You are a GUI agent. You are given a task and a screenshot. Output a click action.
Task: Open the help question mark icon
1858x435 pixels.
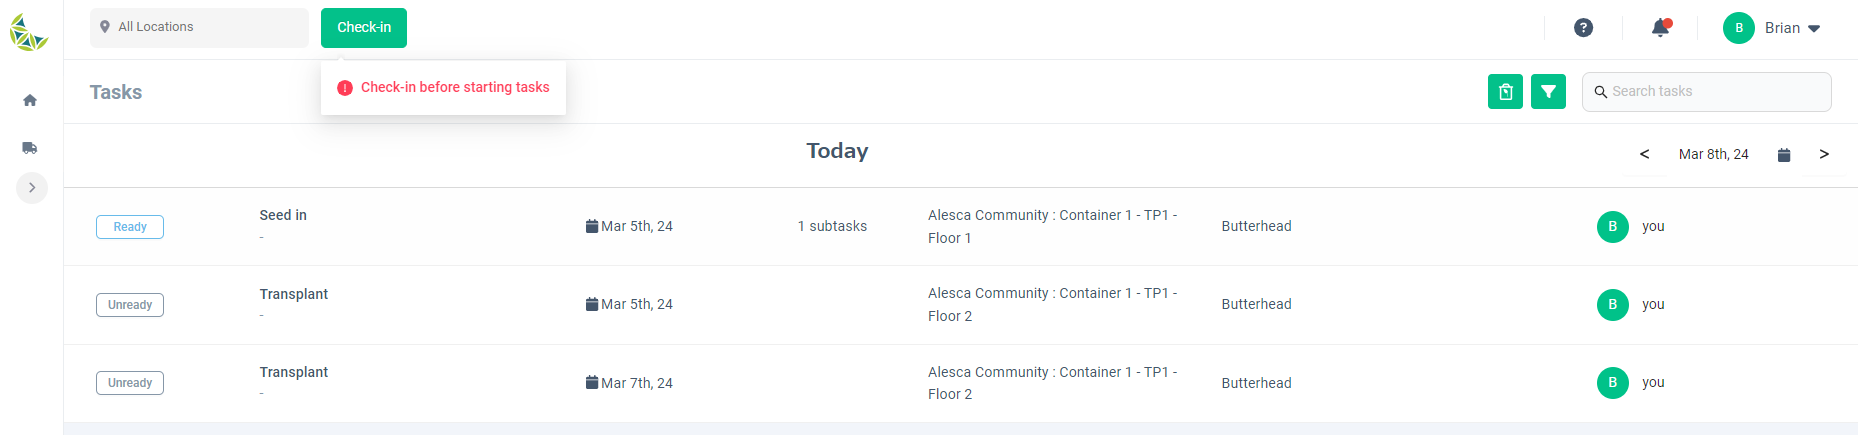coord(1583,28)
